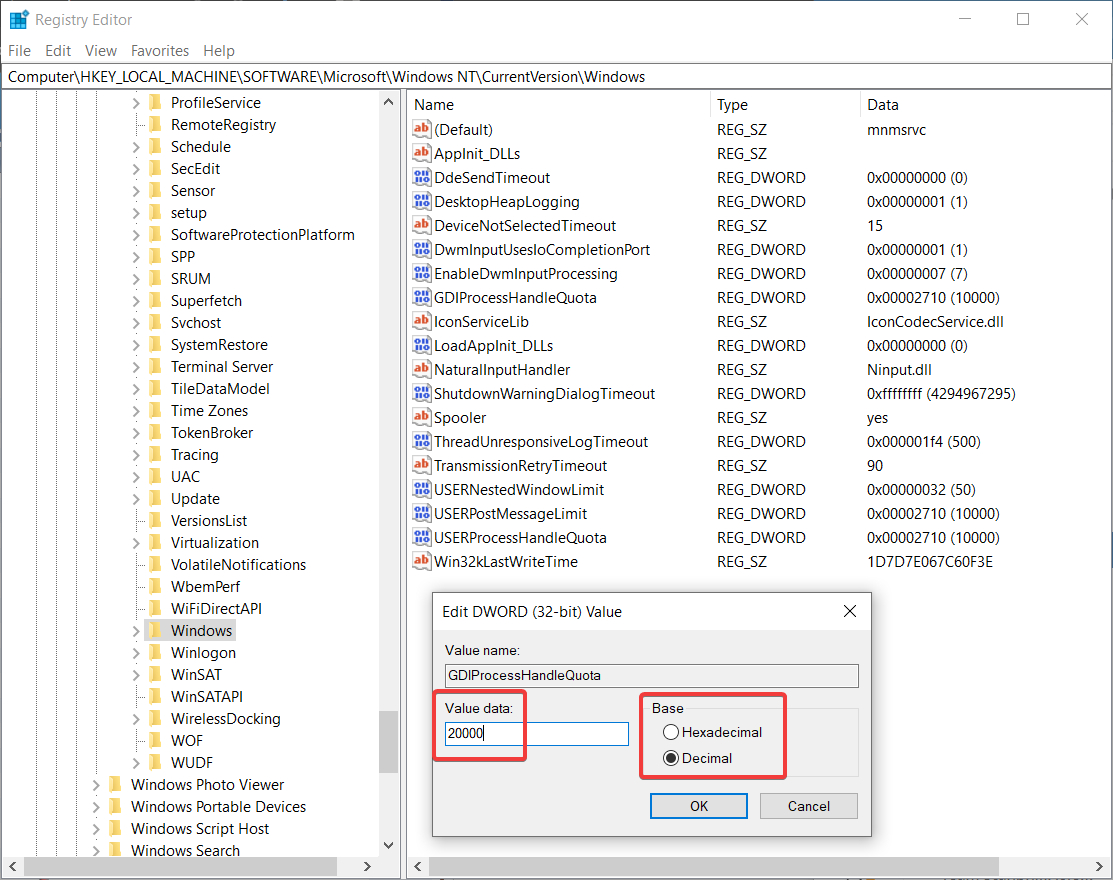Viewport: 1113px width, 880px height.
Task: Close the Edit DWORD dialog with X
Action: pyautogui.click(x=850, y=611)
